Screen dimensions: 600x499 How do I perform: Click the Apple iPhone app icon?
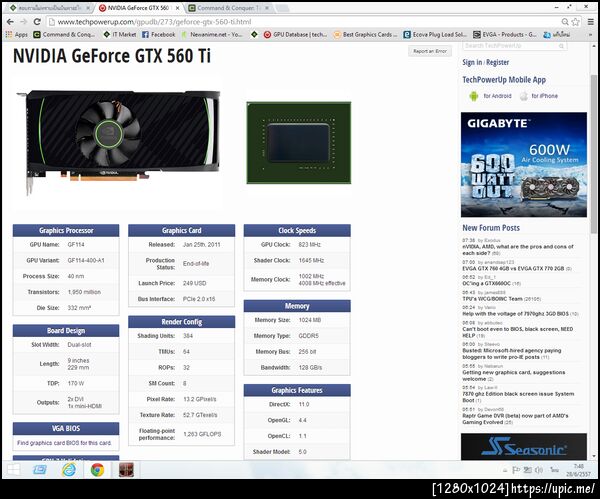(x=523, y=96)
